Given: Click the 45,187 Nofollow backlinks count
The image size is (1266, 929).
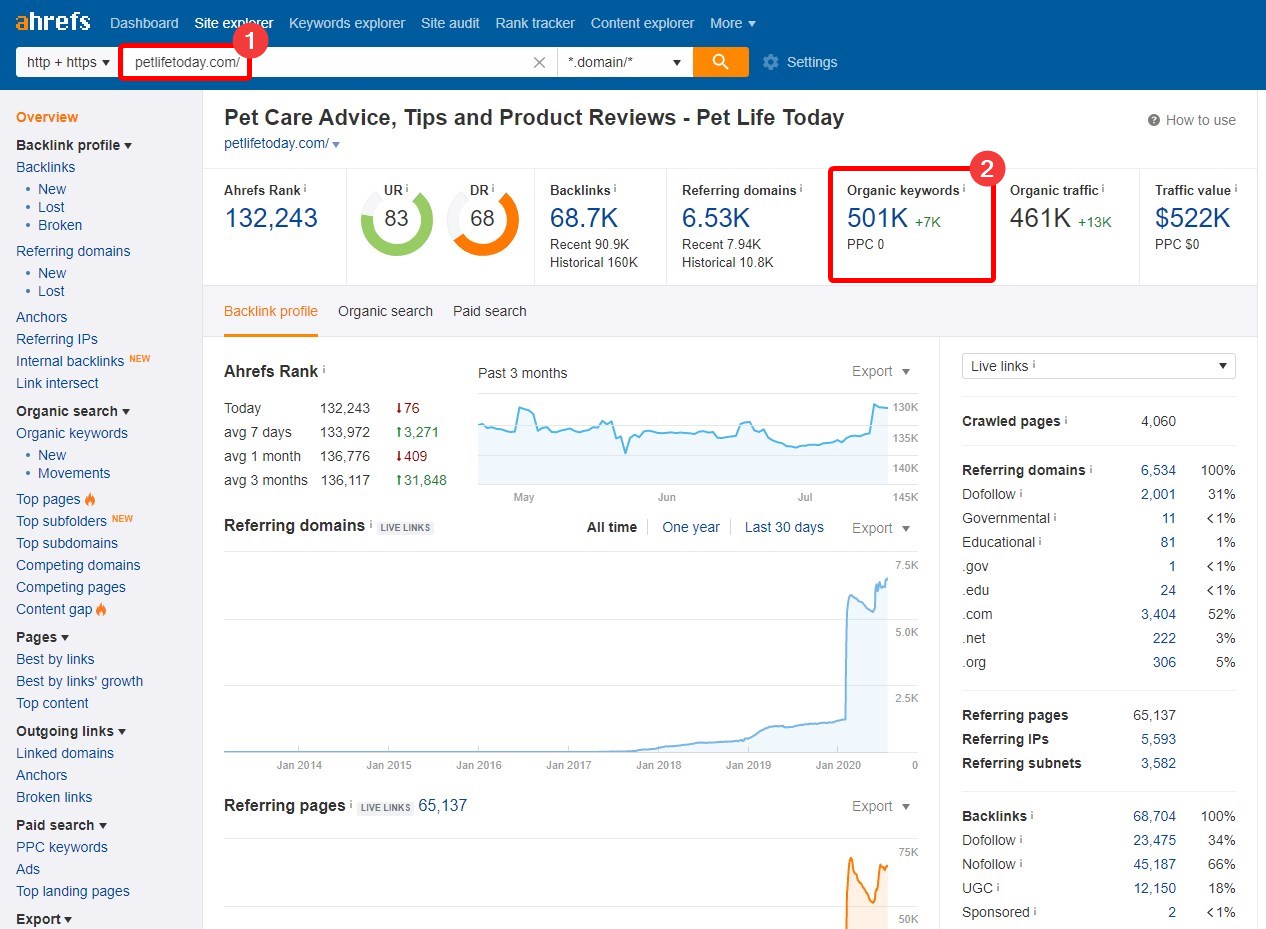Looking at the screenshot, I should (1154, 864).
